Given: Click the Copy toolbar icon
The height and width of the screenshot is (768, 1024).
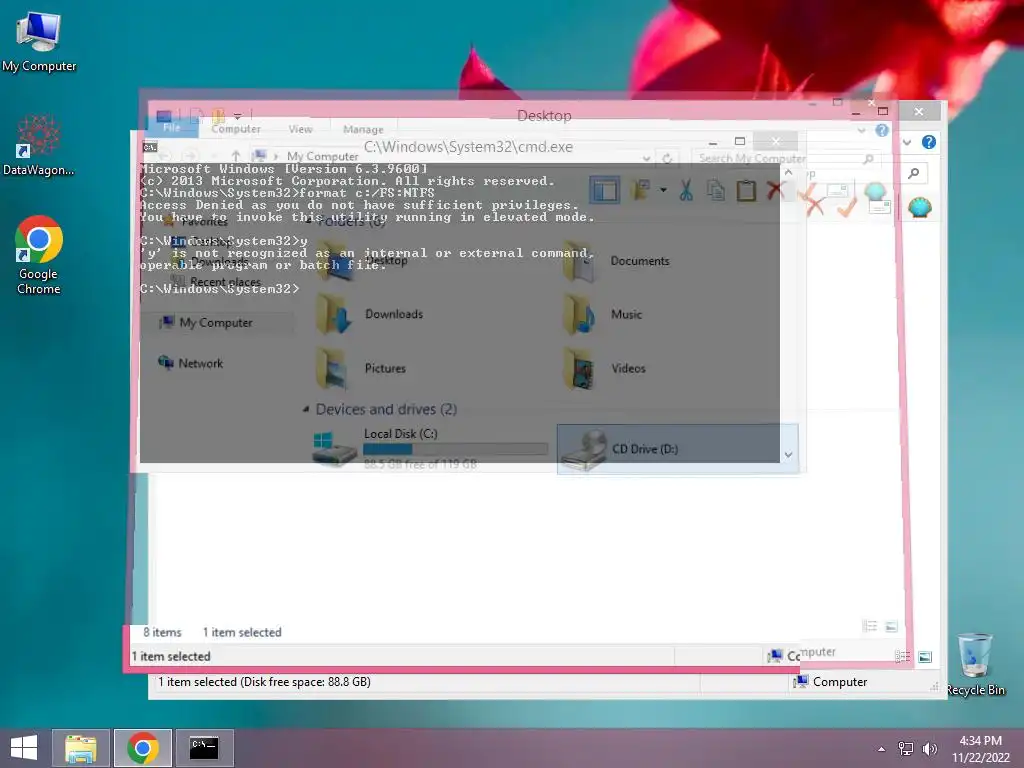Looking at the screenshot, I should [716, 191].
